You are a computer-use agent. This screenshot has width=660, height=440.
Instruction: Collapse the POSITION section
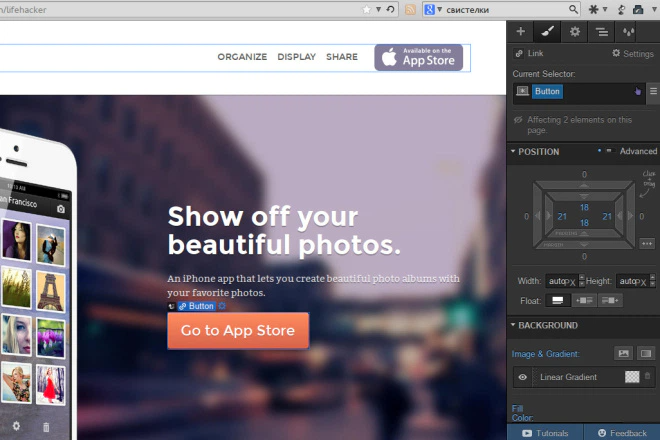click(x=514, y=152)
